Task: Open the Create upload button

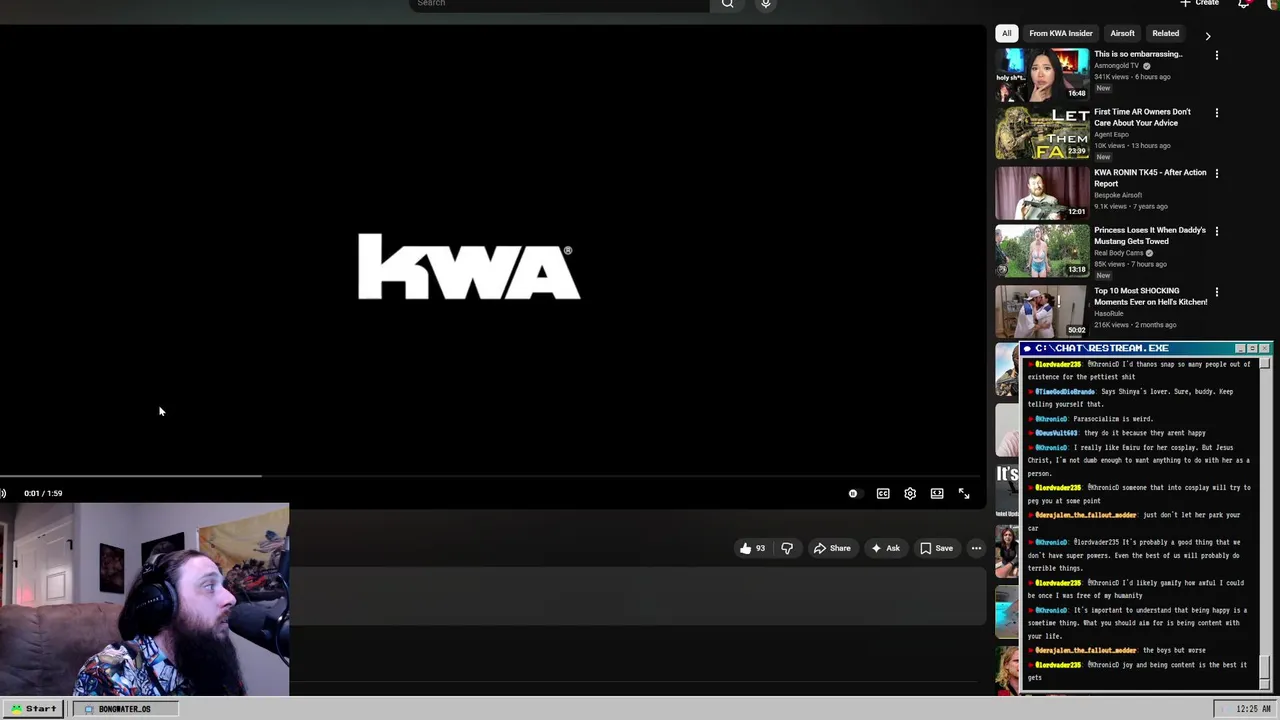Action: 1200,3
